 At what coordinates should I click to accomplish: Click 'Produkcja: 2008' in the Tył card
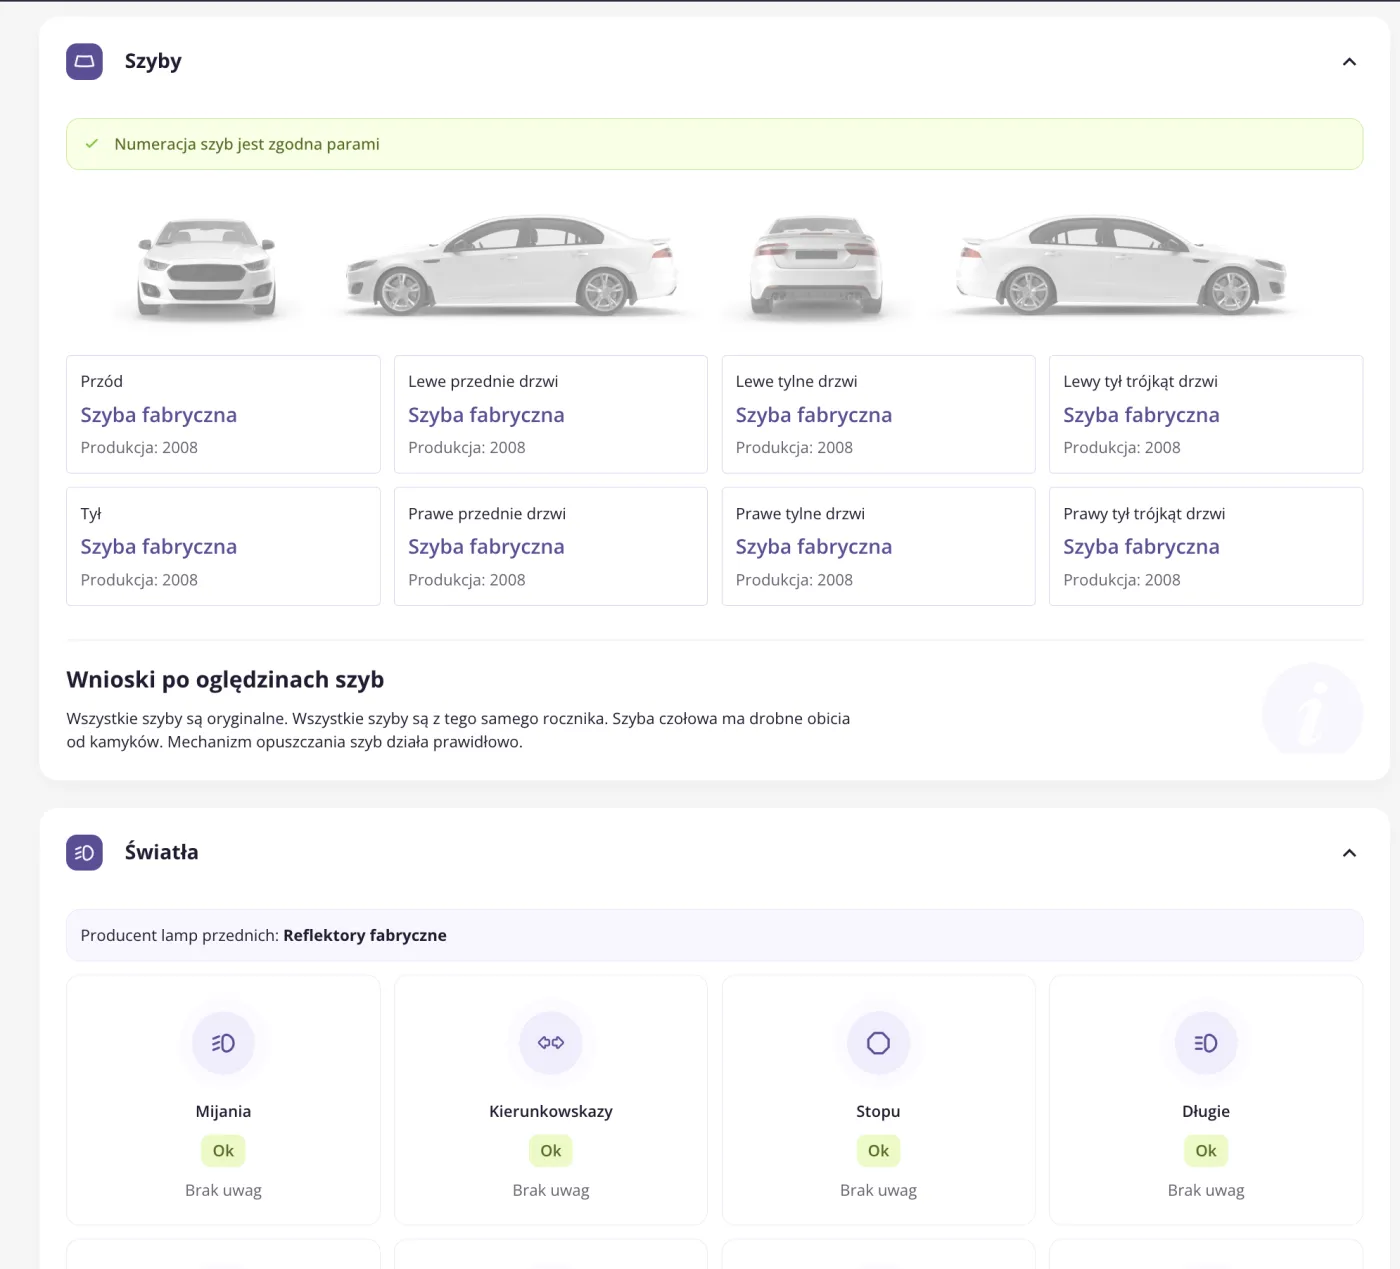(139, 580)
